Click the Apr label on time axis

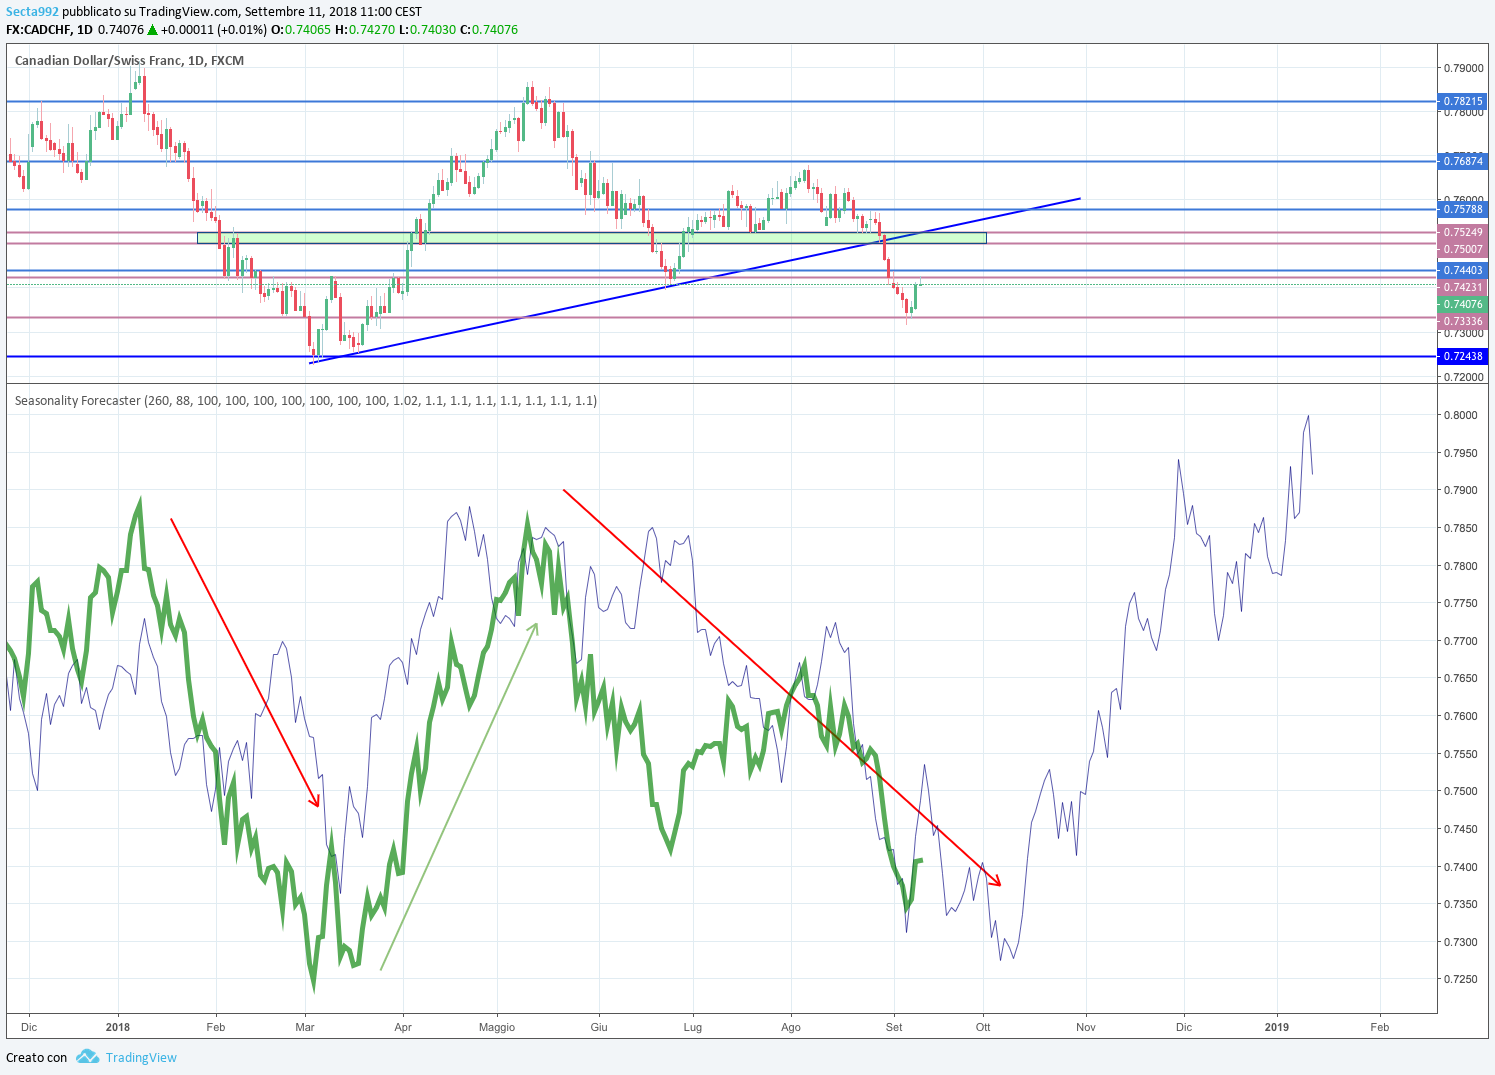403,1027
